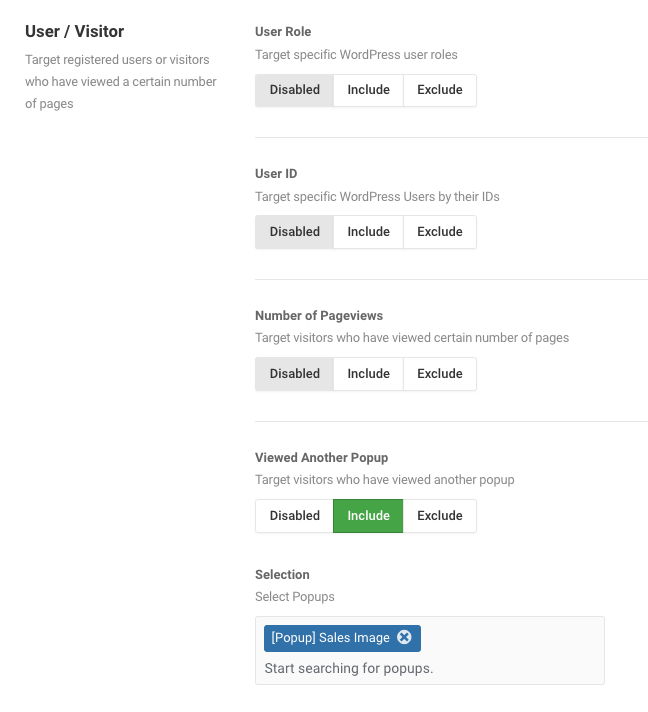This screenshot has width=648, height=712.
Task: Disable the Viewed Another Popup rule
Action: coord(294,516)
